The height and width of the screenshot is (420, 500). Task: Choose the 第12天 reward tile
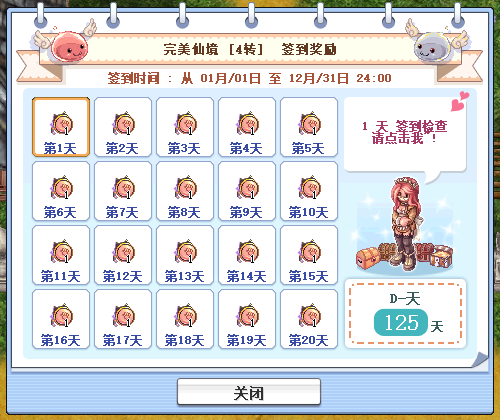(123, 255)
